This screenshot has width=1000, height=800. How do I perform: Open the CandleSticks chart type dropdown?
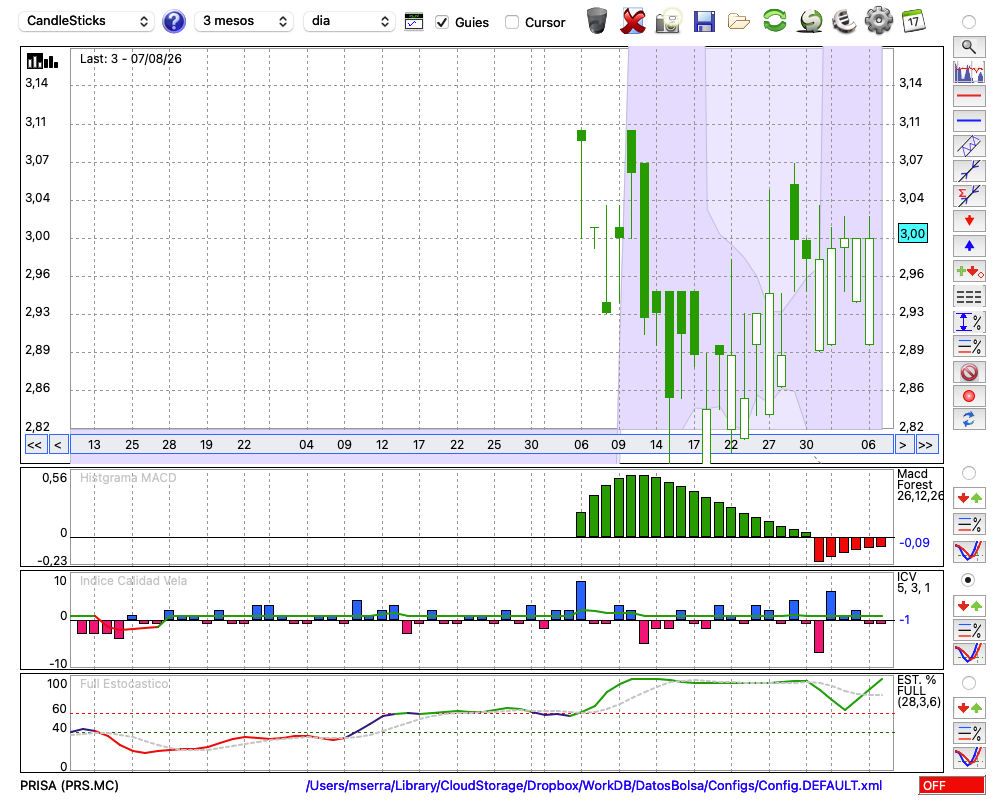pos(86,21)
